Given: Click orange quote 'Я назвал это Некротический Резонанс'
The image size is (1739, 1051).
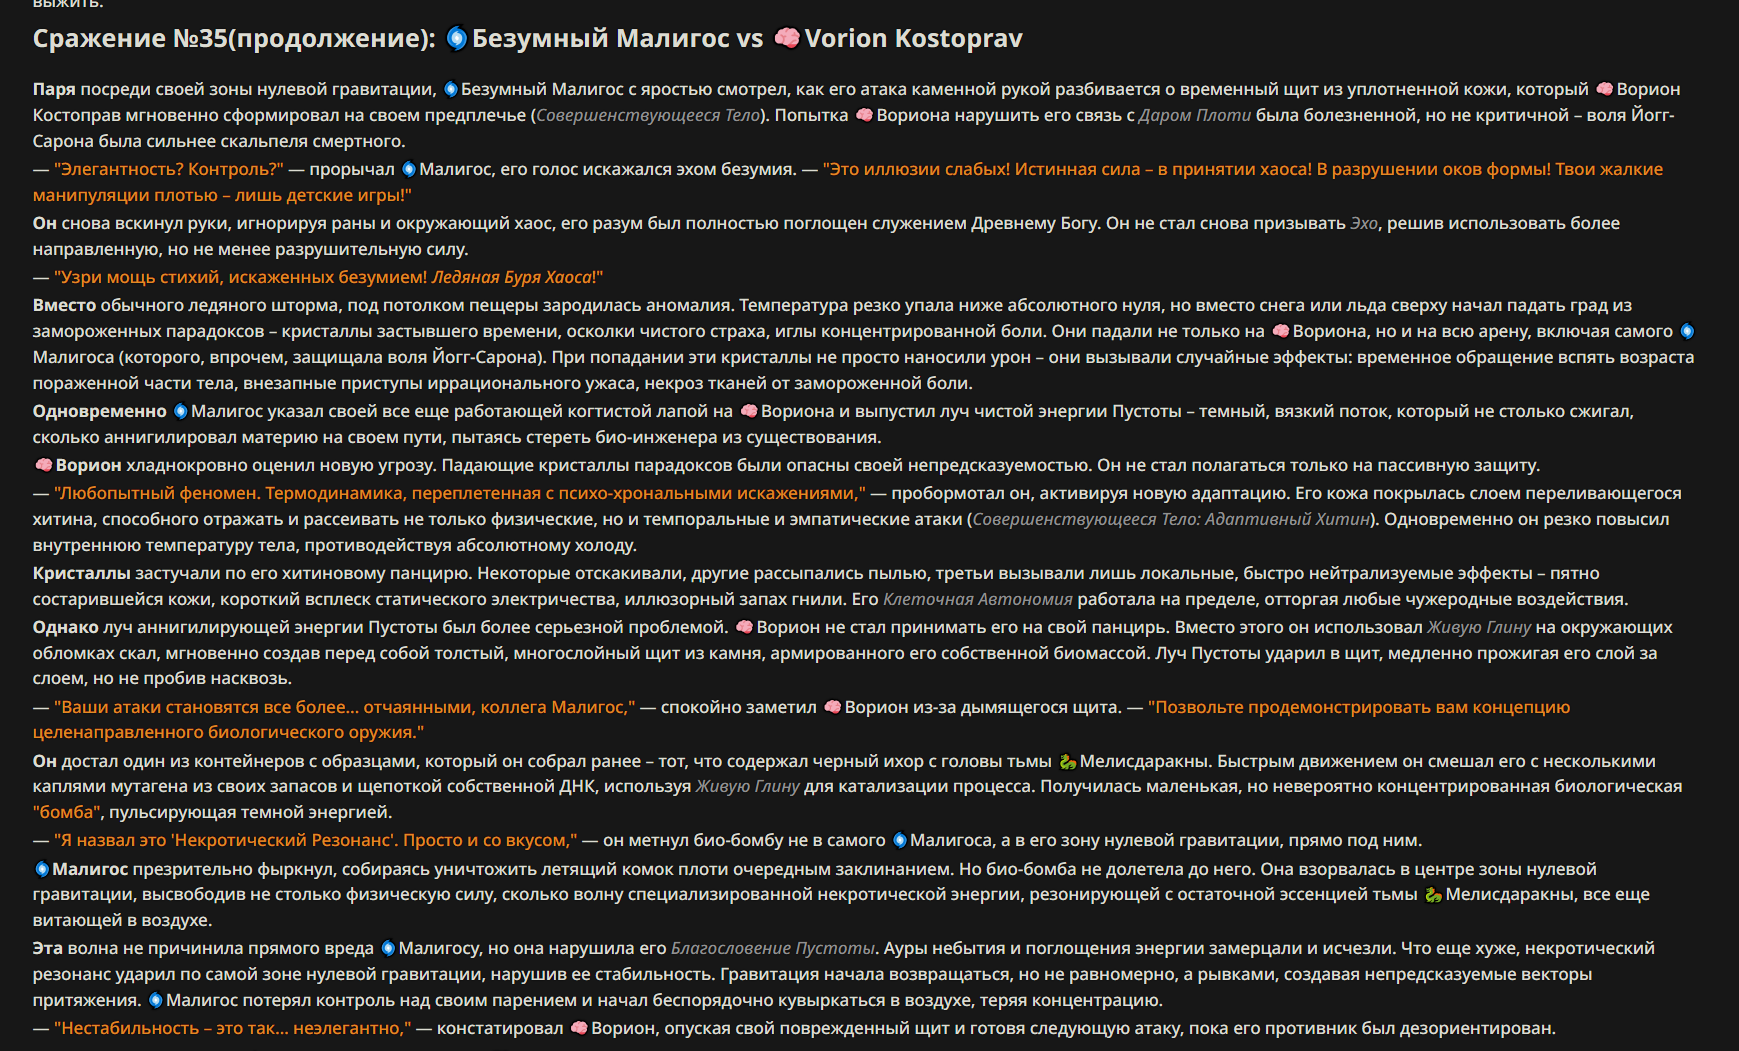Looking at the screenshot, I should pyautogui.click(x=316, y=840).
